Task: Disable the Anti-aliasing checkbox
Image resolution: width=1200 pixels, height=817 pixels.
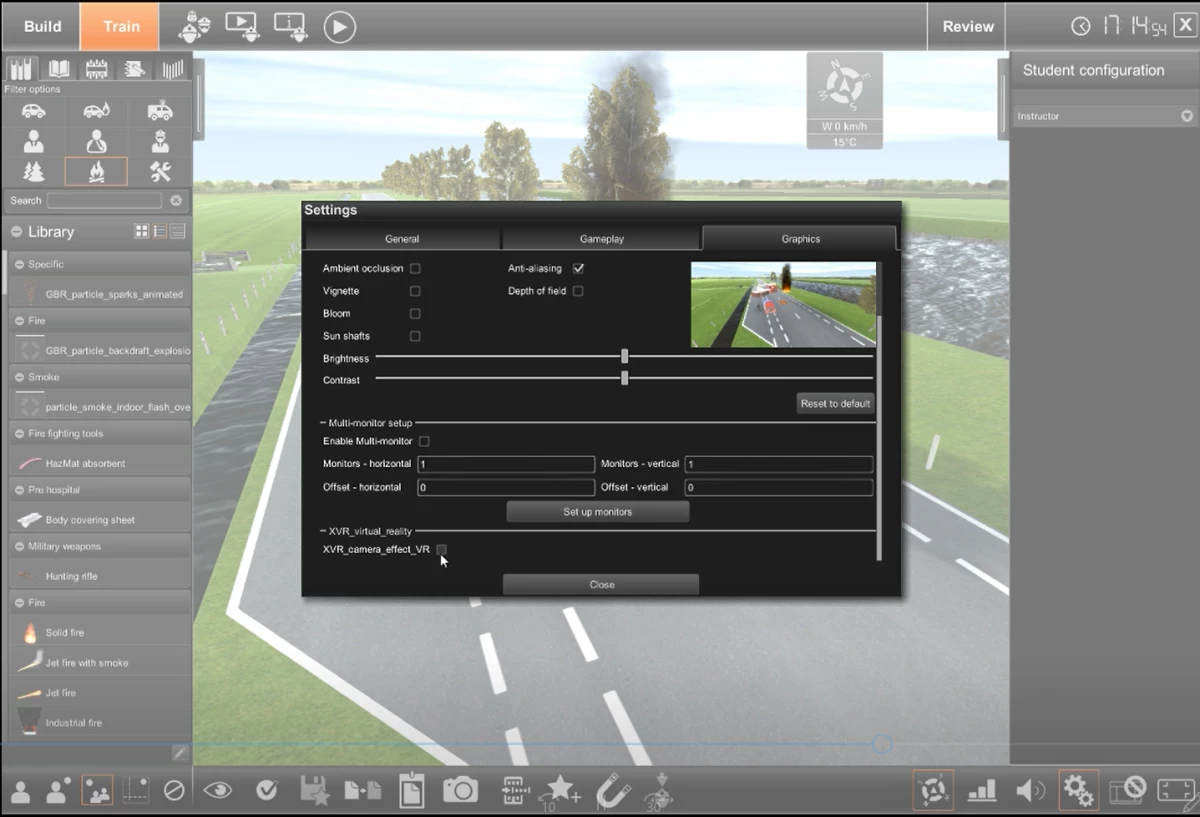Action: [x=578, y=268]
